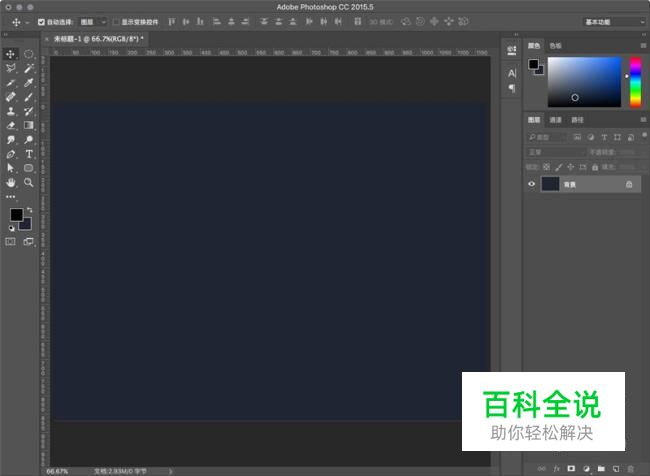Open the layer blend mode dropdown

tap(555, 152)
